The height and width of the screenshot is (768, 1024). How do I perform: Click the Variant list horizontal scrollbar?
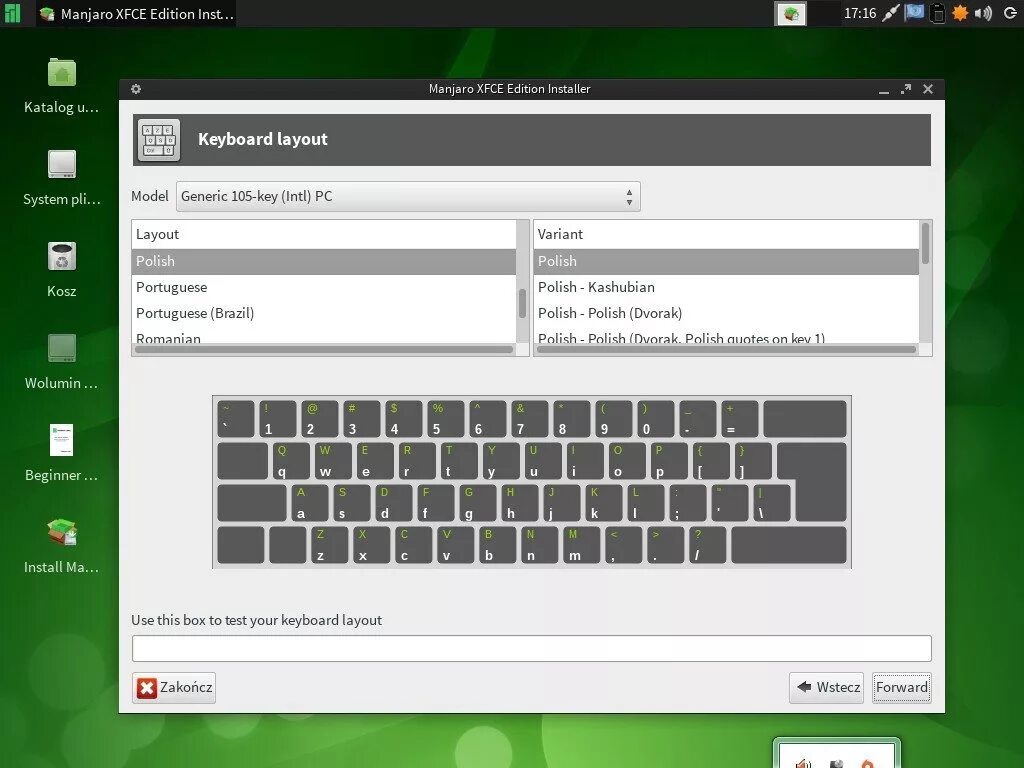pyautogui.click(x=726, y=350)
